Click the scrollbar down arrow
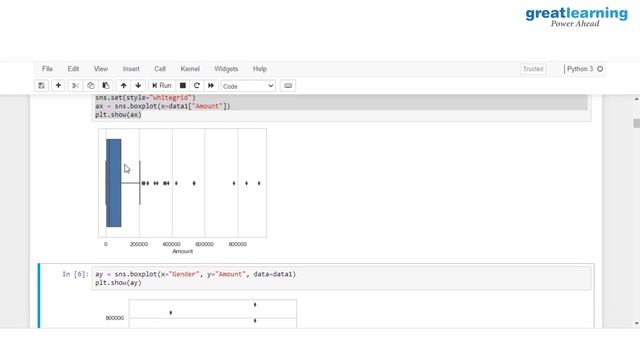Screen dimensions: 640x360 [x=636, y=324]
